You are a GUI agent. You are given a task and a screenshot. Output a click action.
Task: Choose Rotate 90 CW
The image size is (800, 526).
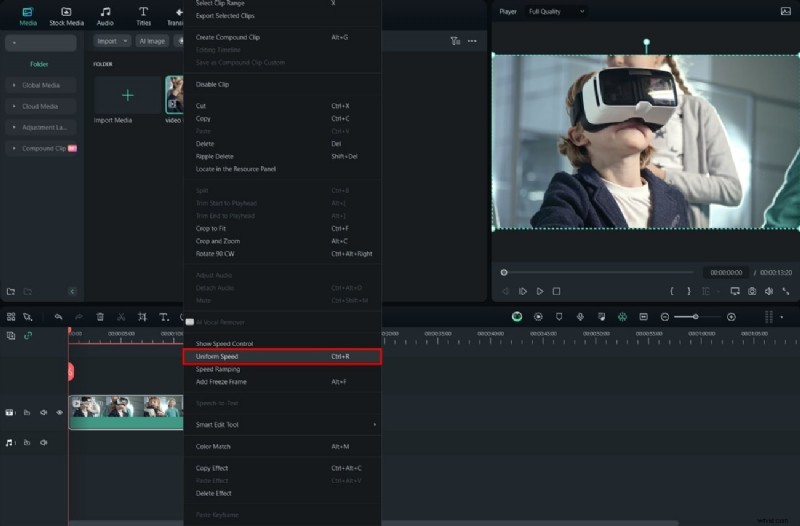[x=283, y=254]
